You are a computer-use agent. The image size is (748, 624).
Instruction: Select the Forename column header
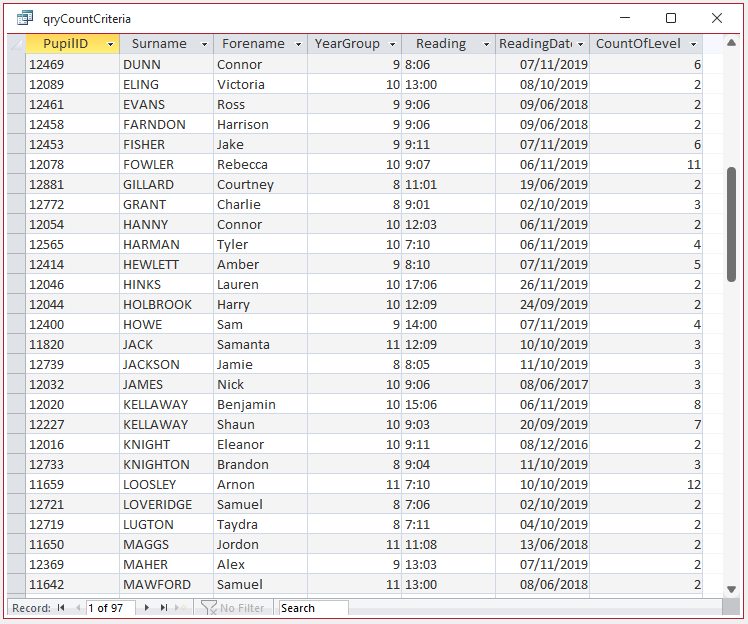point(260,44)
